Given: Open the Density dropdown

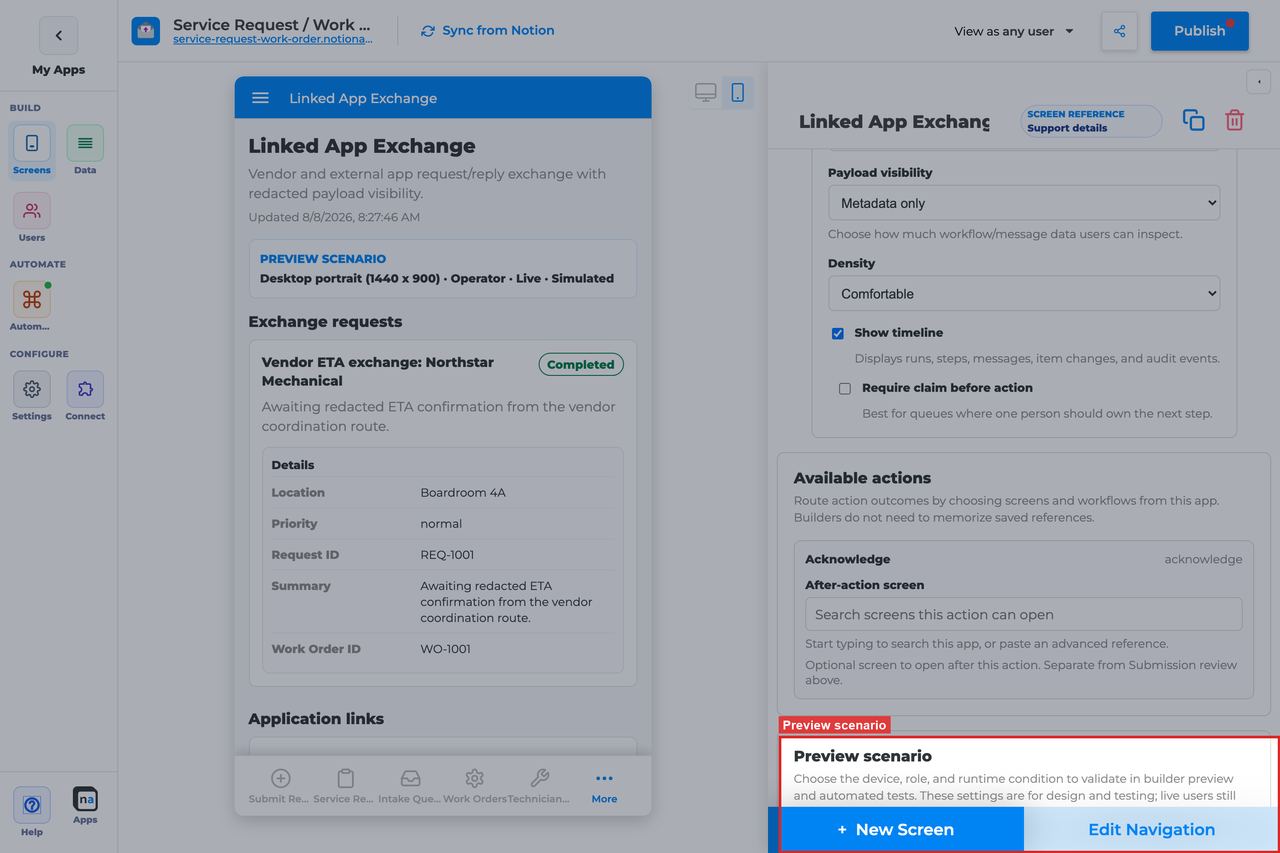Looking at the screenshot, I should pos(1024,294).
